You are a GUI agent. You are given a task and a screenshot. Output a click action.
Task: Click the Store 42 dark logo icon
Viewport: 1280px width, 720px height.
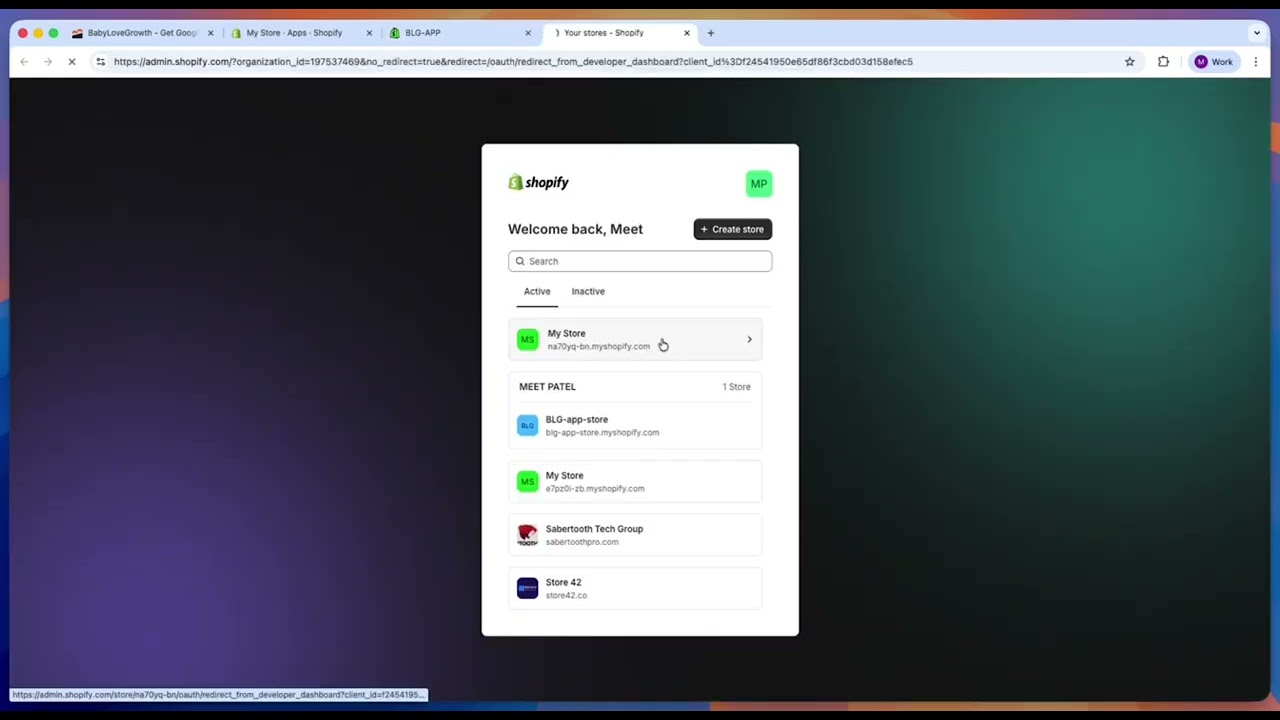tap(527, 588)
